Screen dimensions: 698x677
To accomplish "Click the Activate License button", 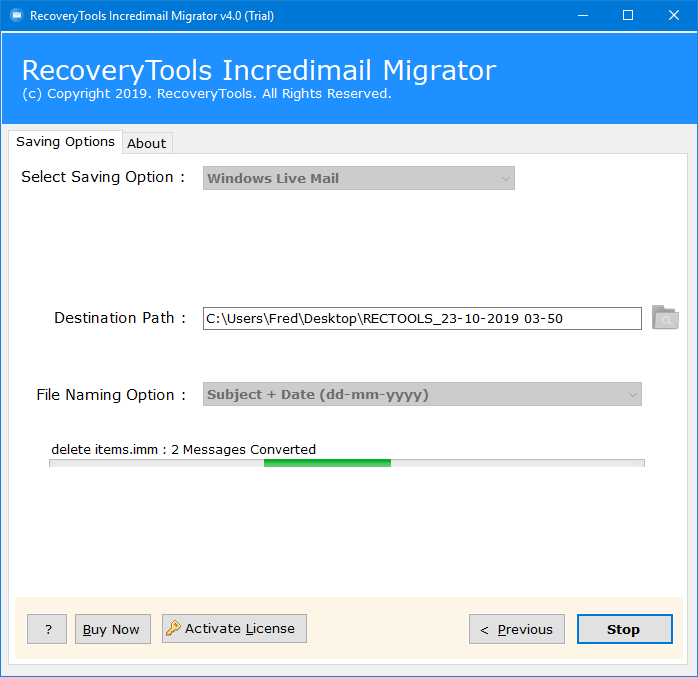I will pyautogui.click(x=234, y=628).
